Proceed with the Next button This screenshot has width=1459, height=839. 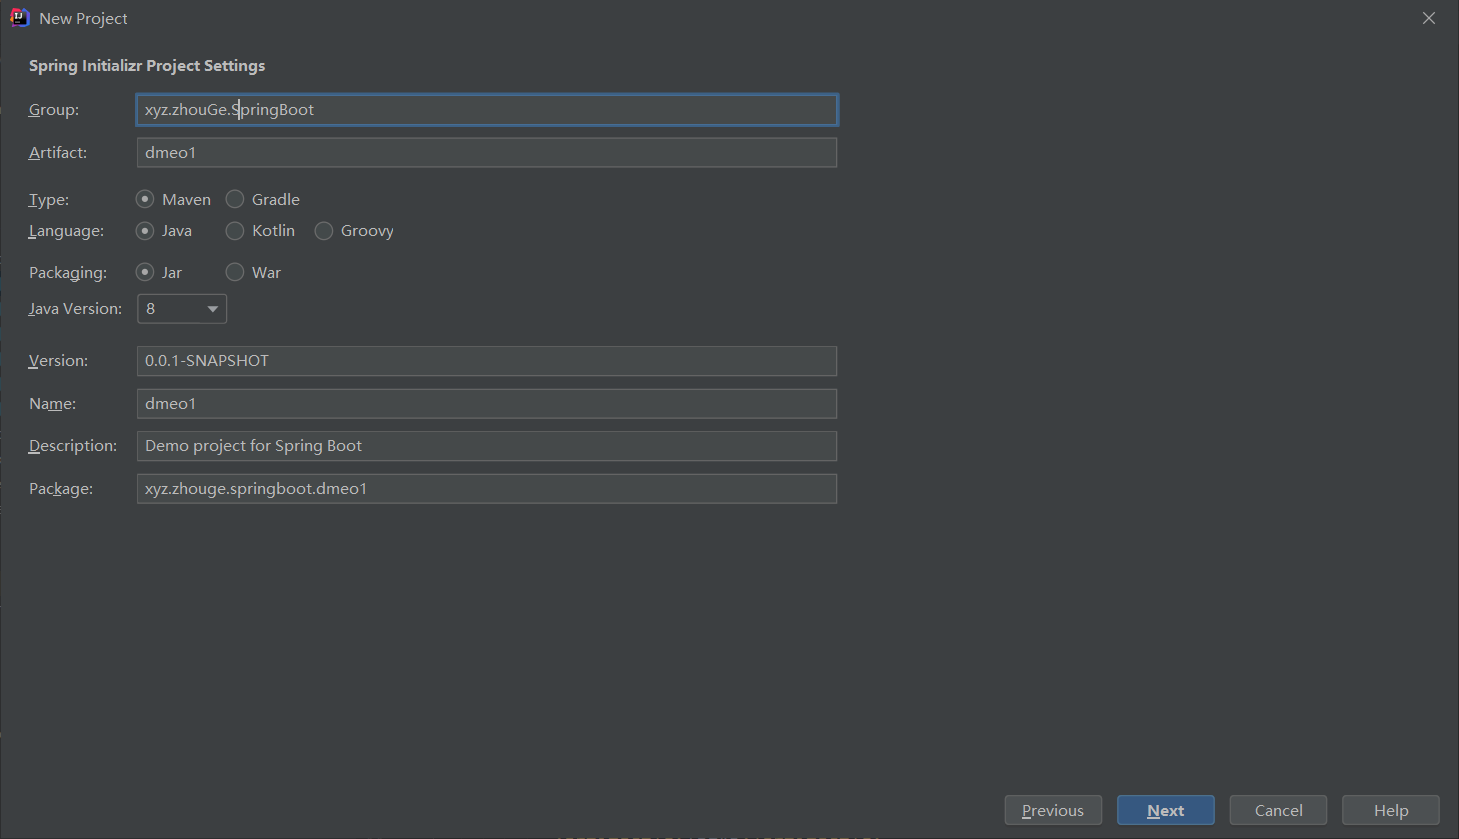(1166, 810)
